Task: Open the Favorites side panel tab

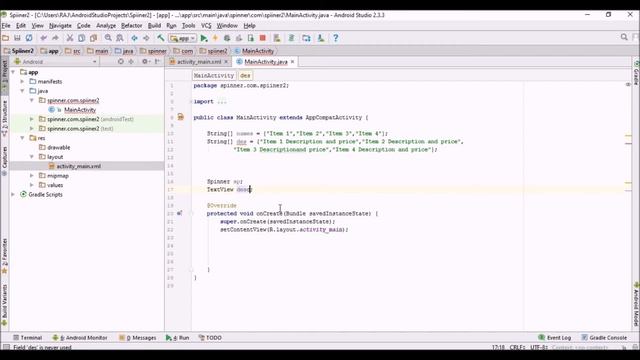Action: click(x=4, y=255)
